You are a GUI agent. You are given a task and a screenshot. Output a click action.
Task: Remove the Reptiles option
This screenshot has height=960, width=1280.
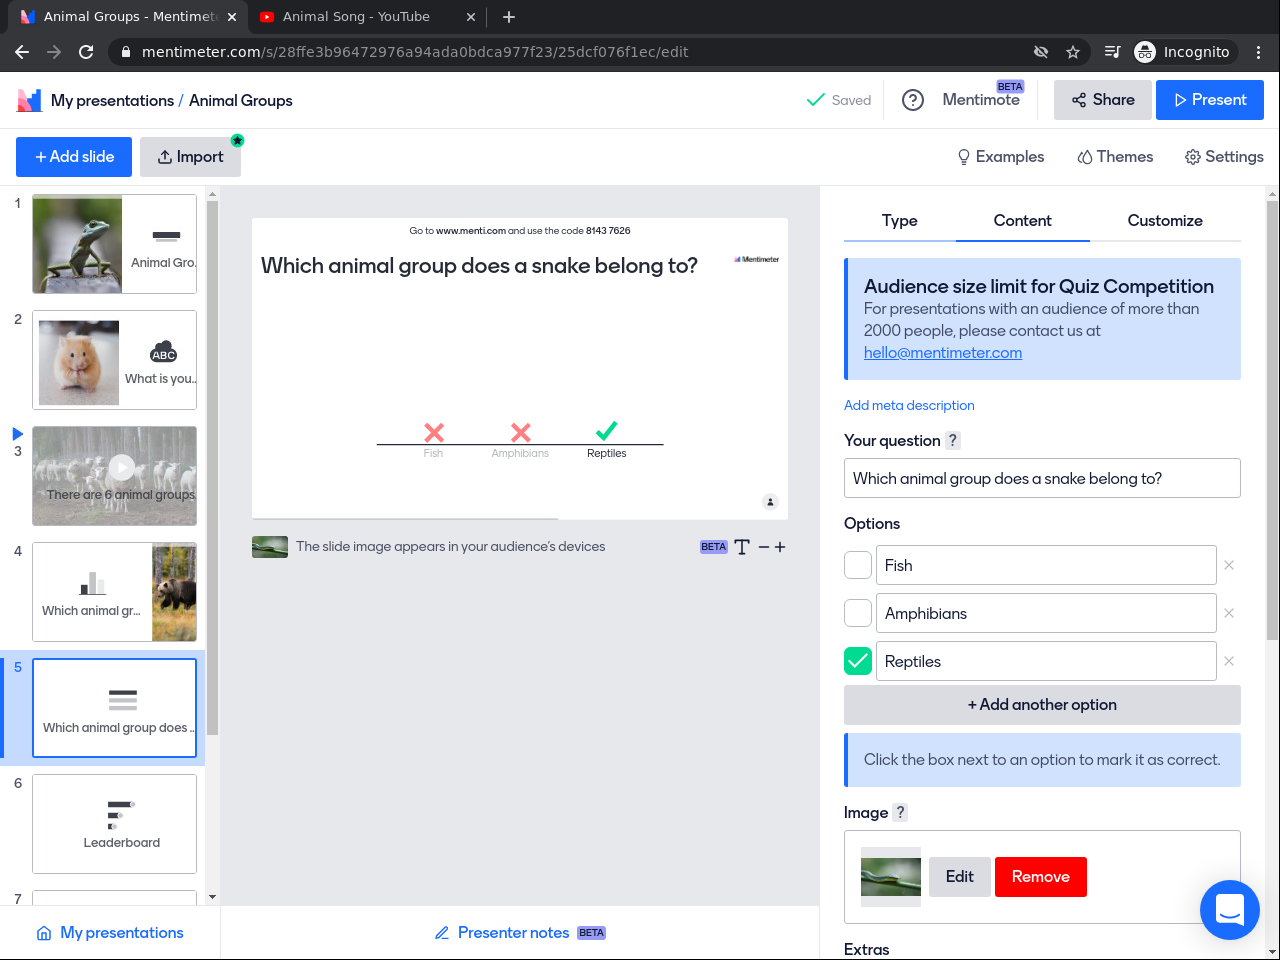tap(1229, 661)
